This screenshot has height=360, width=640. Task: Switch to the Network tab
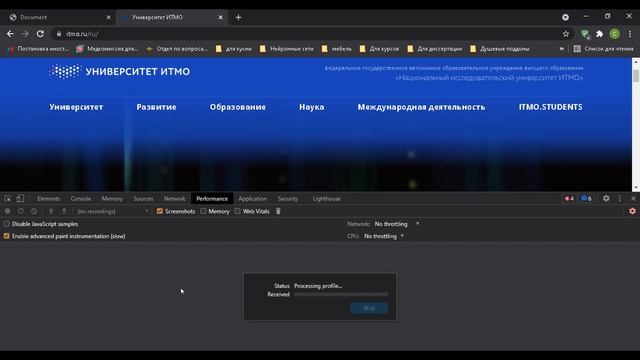(175, 198)
